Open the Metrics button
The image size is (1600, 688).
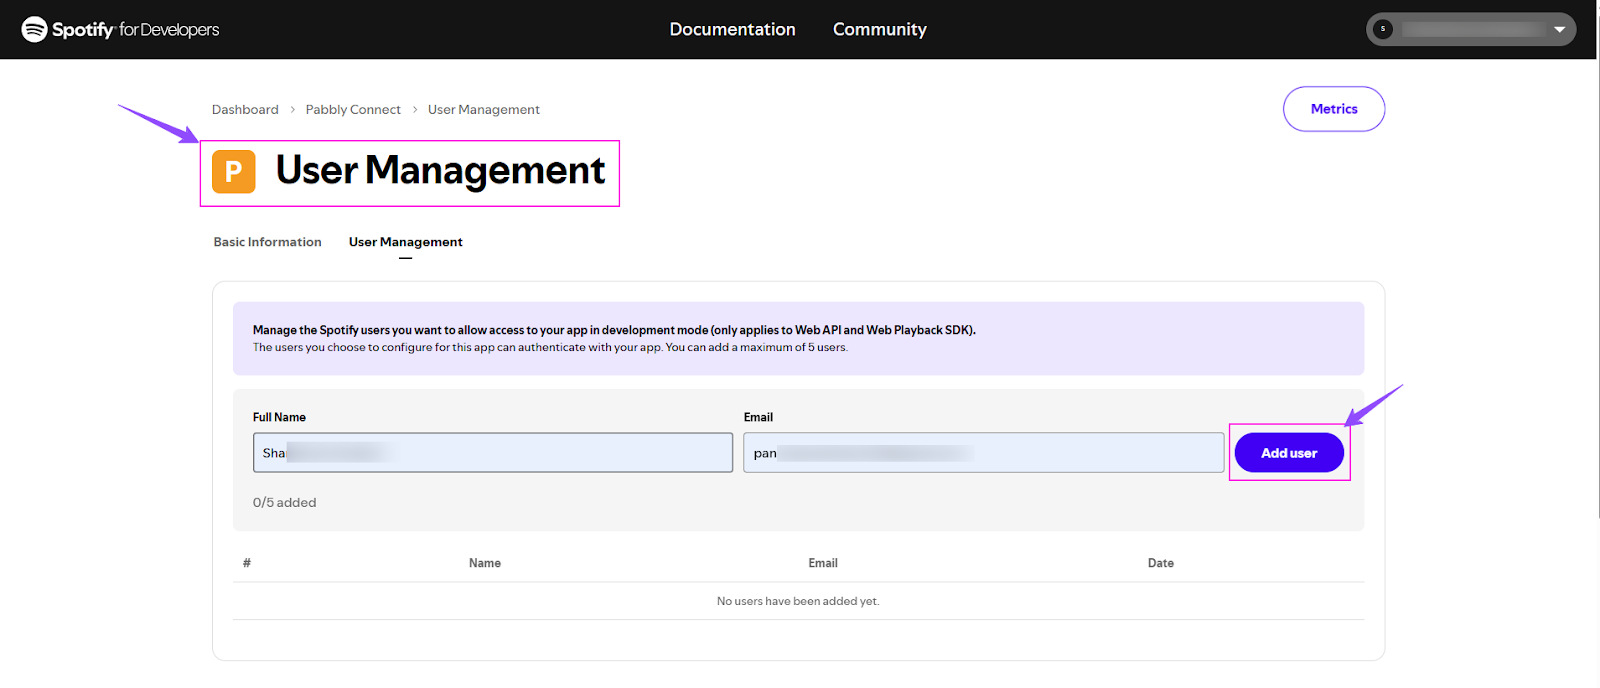[x=1334, y=109]
